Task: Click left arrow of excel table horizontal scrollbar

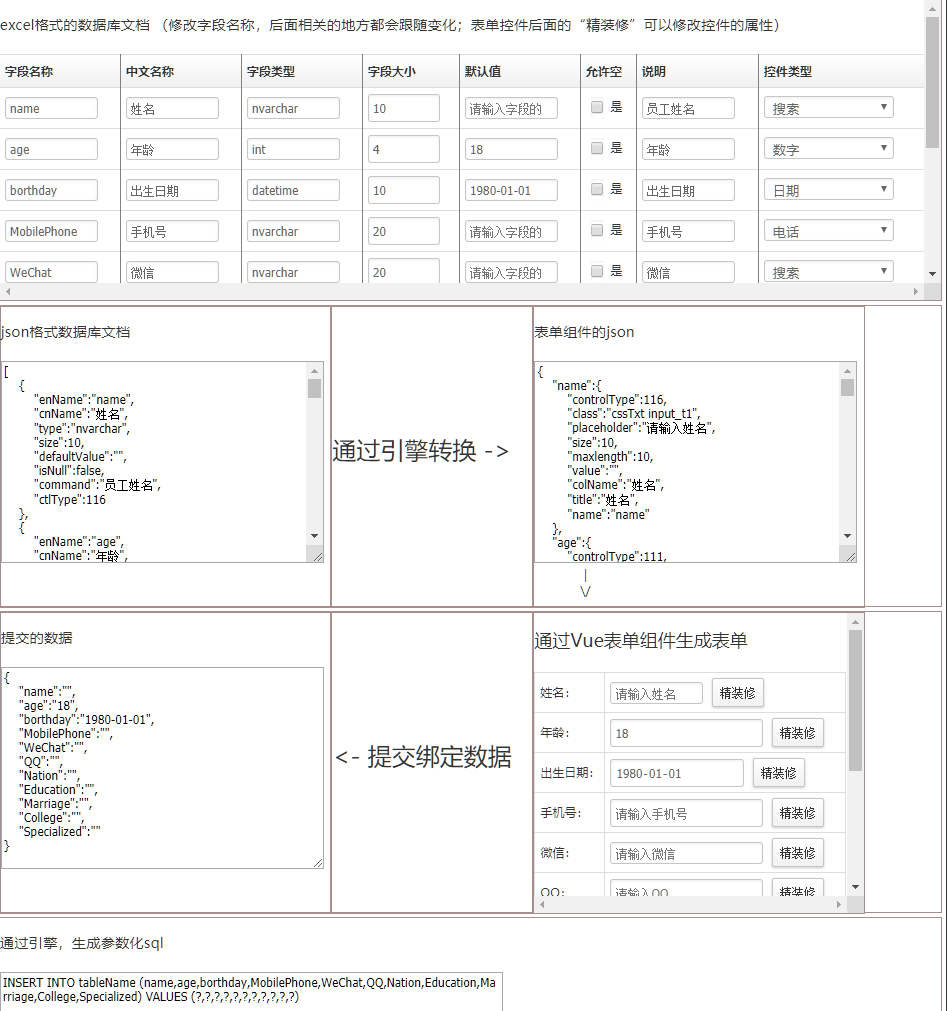Action: pos(8,291)
